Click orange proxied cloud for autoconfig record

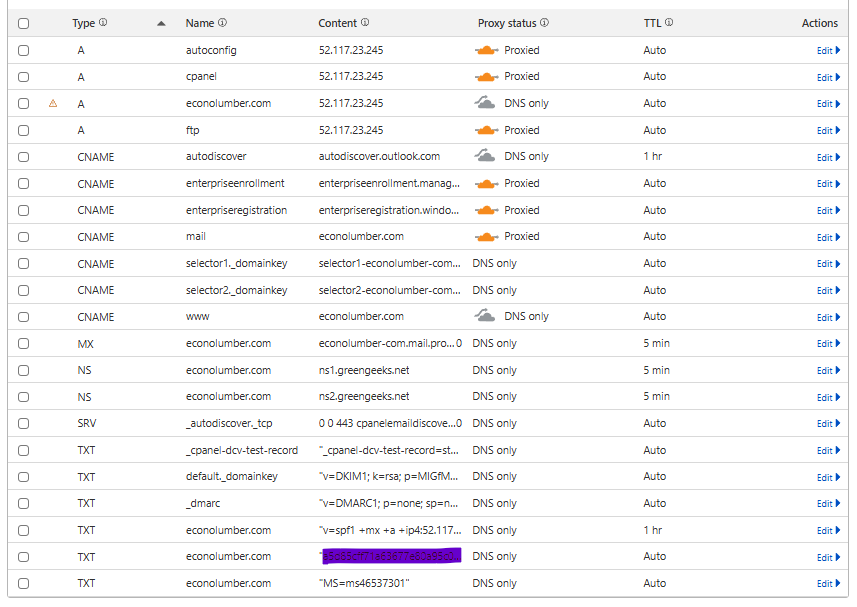tap(486, 50)
